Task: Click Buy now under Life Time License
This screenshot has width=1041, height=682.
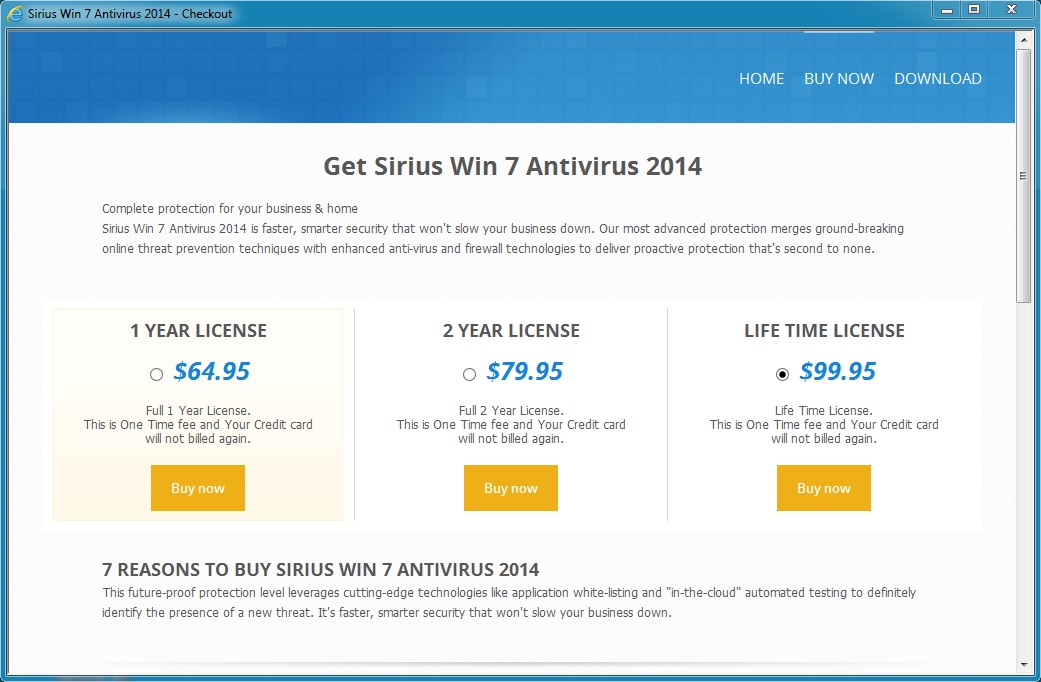Action: pos(823,488)
